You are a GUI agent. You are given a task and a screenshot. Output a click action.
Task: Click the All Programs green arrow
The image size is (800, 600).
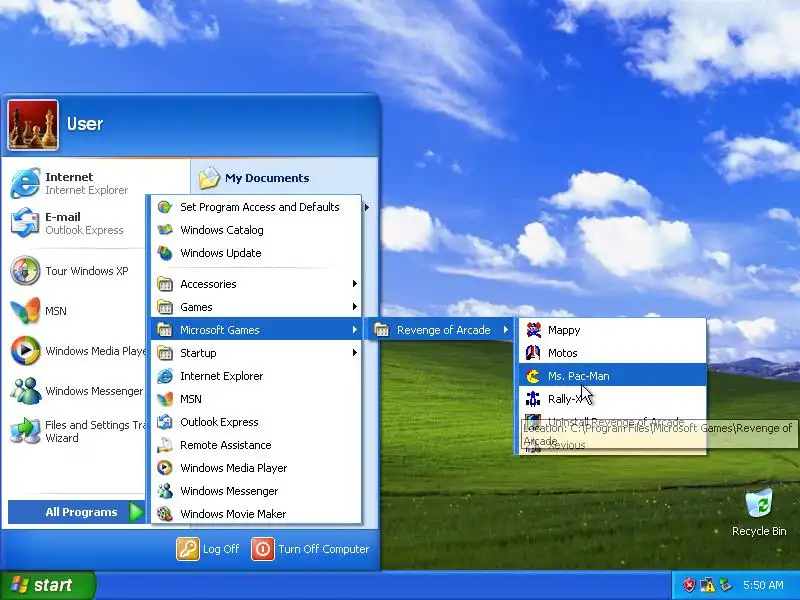click(136, 512)
